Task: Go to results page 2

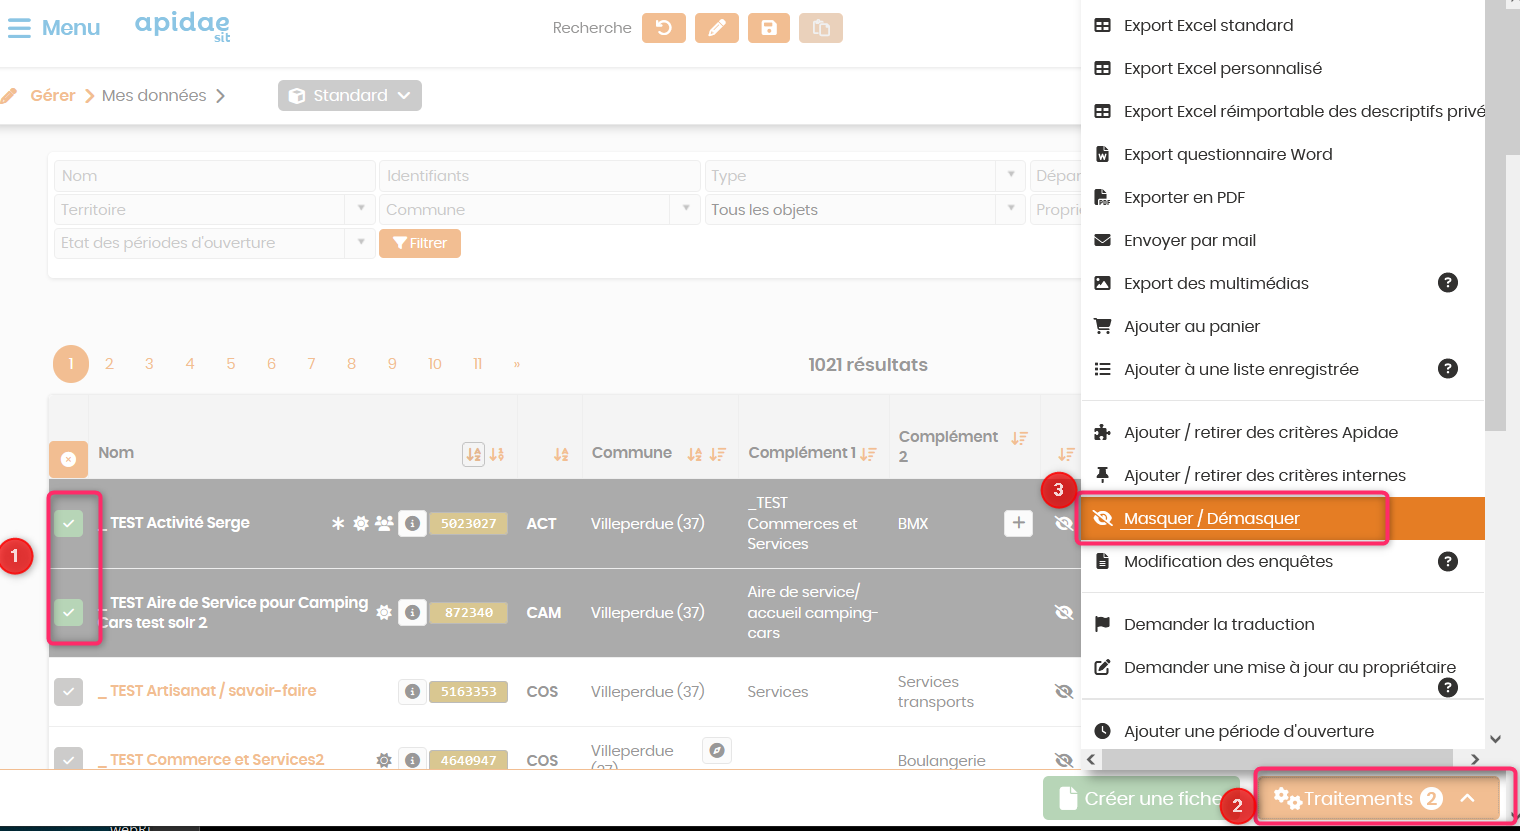Action: coord(109,364)
